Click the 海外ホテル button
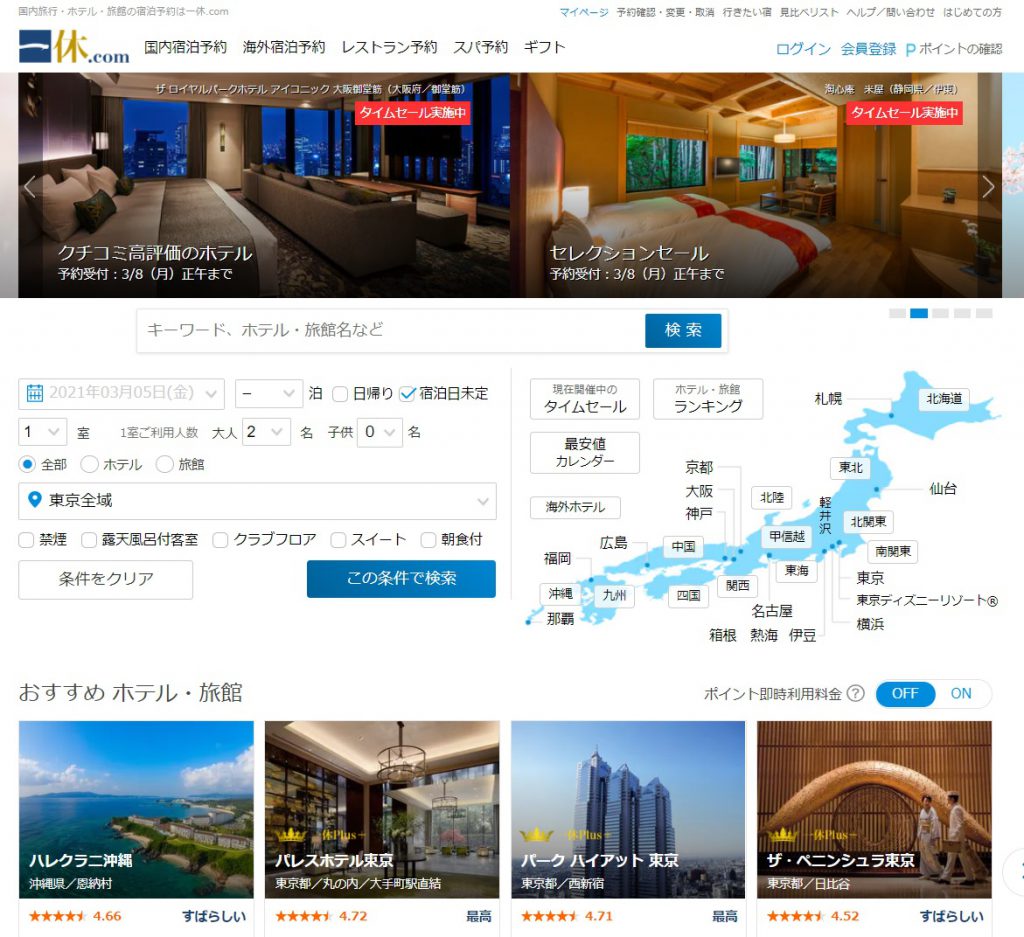Image resolution: width=1024 pixels, height=937 pixels. [x=575, y=507]
